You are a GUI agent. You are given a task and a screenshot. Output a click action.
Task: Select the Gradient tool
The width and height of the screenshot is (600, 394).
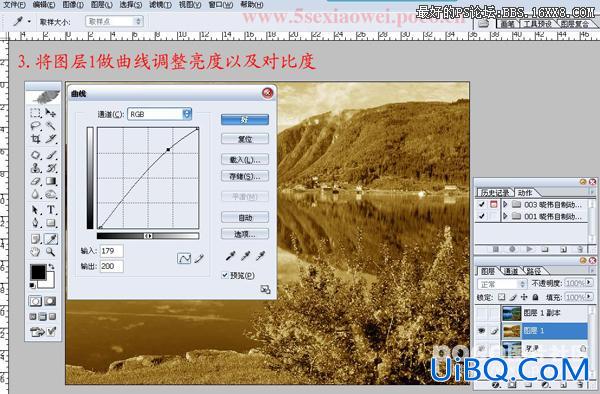51,181
